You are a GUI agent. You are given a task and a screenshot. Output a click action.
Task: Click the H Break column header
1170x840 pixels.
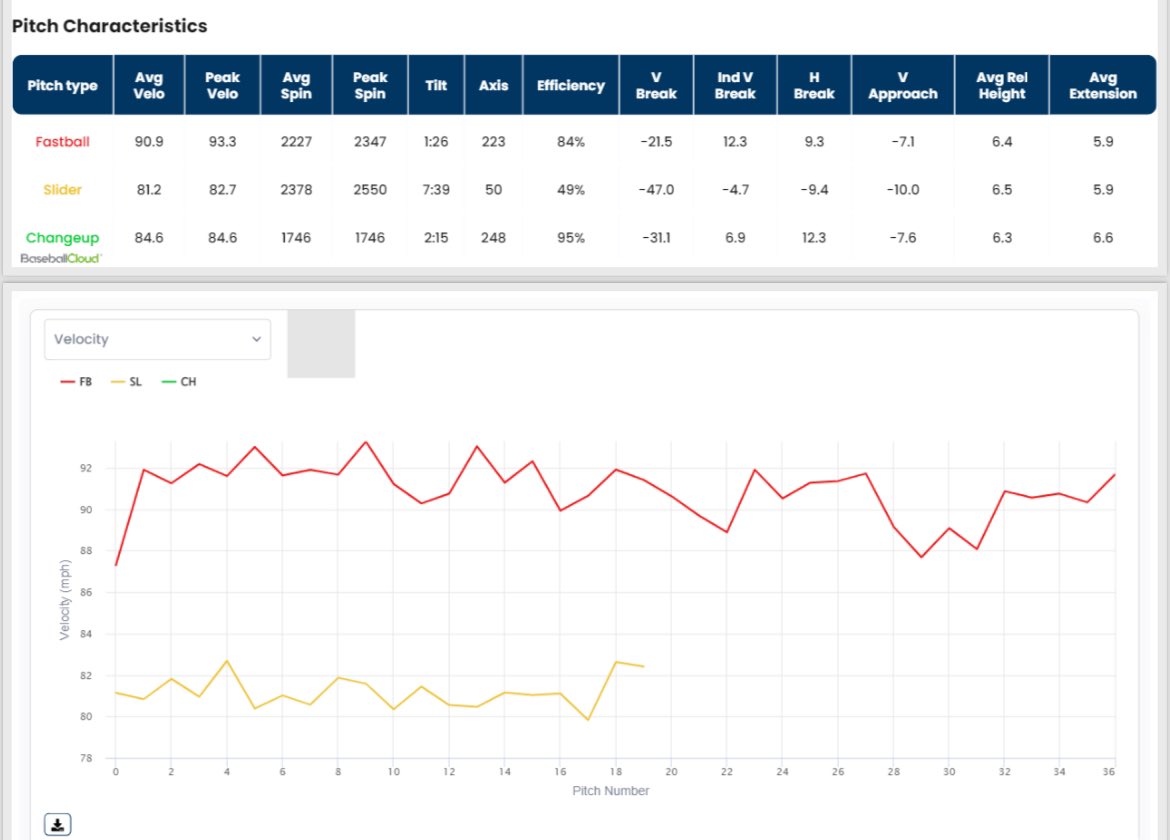point(814,85)
